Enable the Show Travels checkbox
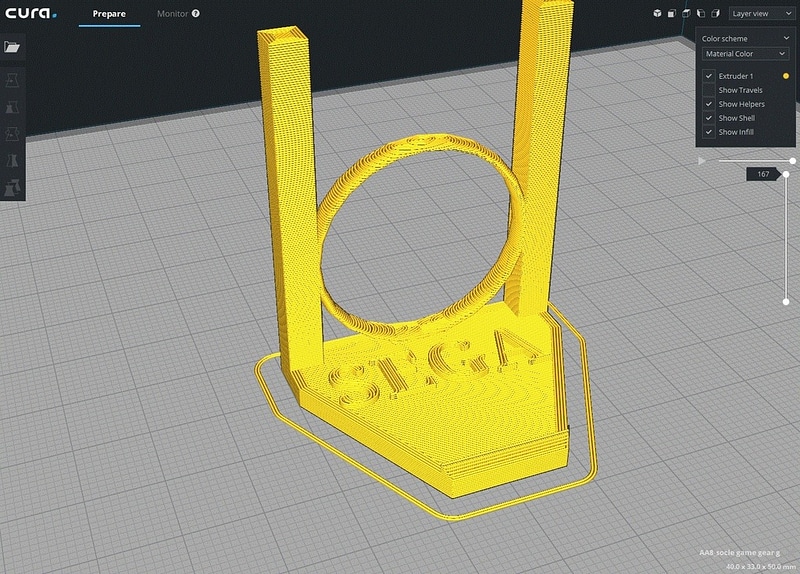 click(709, 90)
